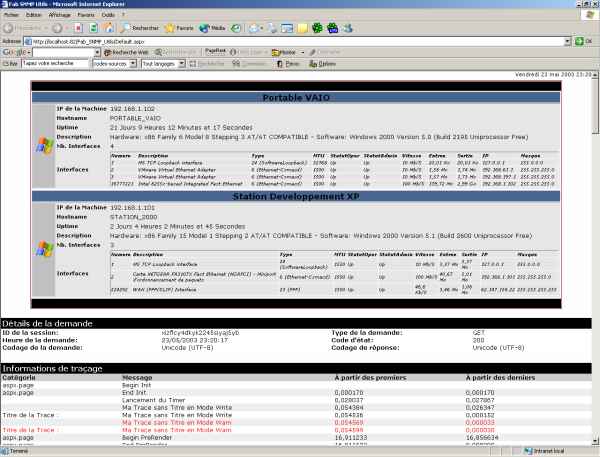This screenshot has height=457, width=600.
Task: Open the Affichage menu
Action: click(x=59, y=15)
